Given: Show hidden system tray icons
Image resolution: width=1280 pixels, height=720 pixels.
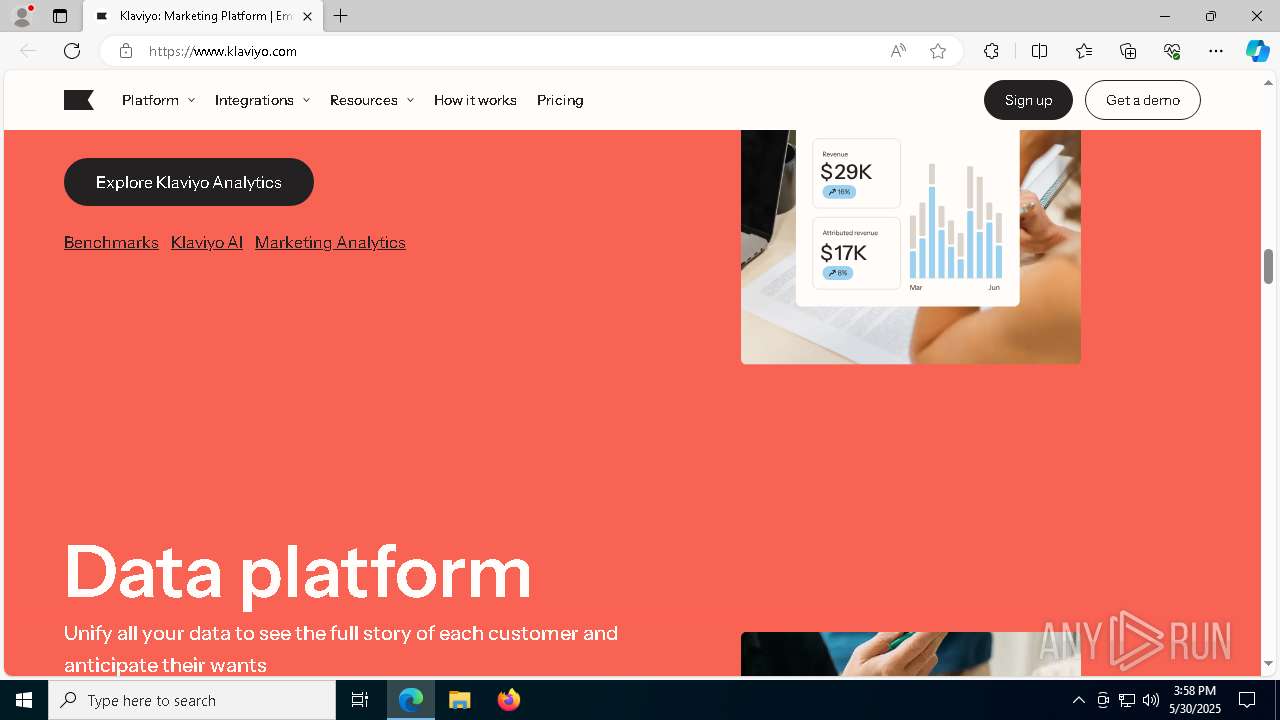Looking at the screenshot, I should pyautogui.click(x=1078, y=700).
